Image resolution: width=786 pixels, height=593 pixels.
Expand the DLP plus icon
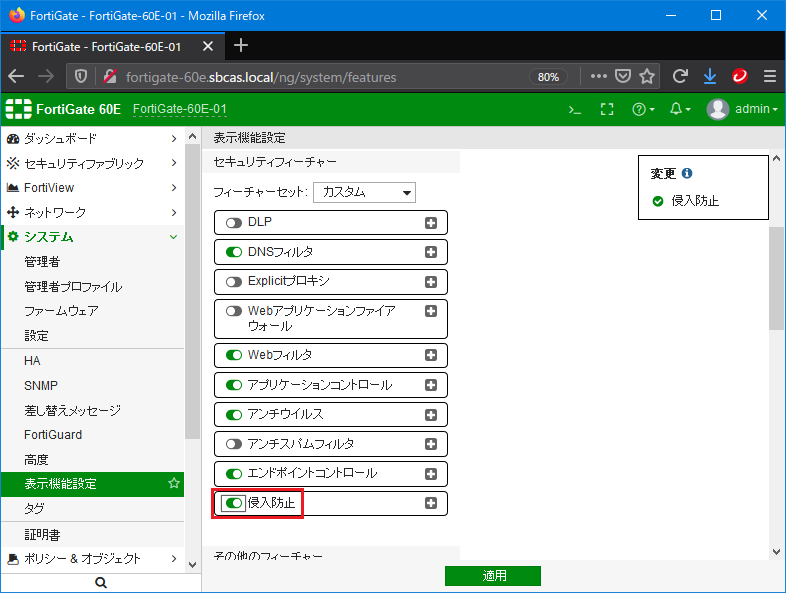coord(431,223)
